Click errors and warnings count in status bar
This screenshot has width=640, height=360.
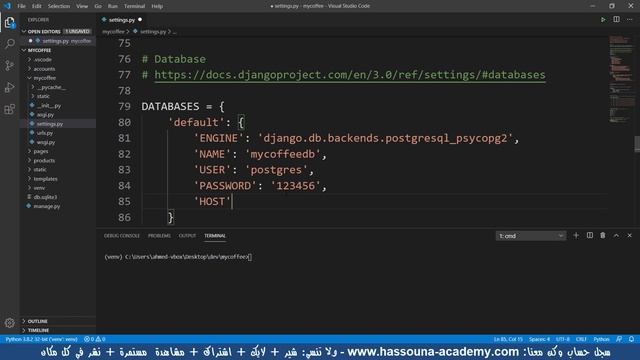(95, 339)
